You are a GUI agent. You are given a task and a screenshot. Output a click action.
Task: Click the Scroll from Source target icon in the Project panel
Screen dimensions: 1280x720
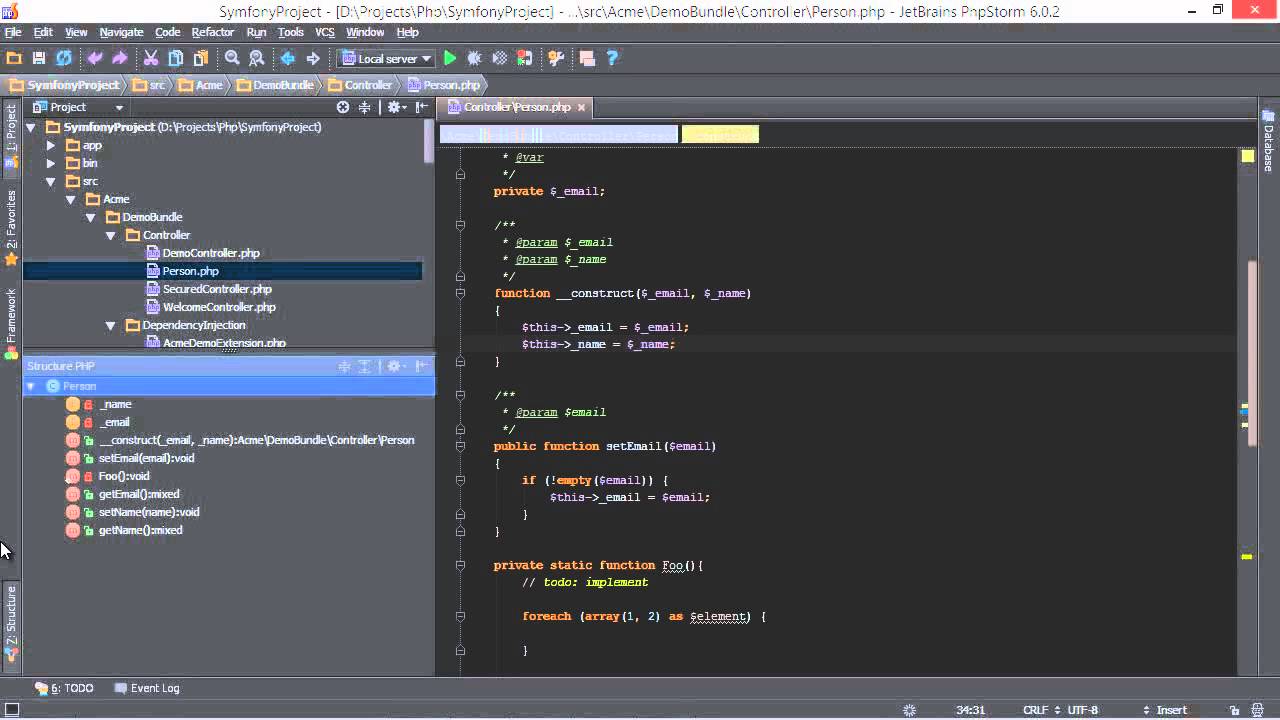tap(343, 107)
